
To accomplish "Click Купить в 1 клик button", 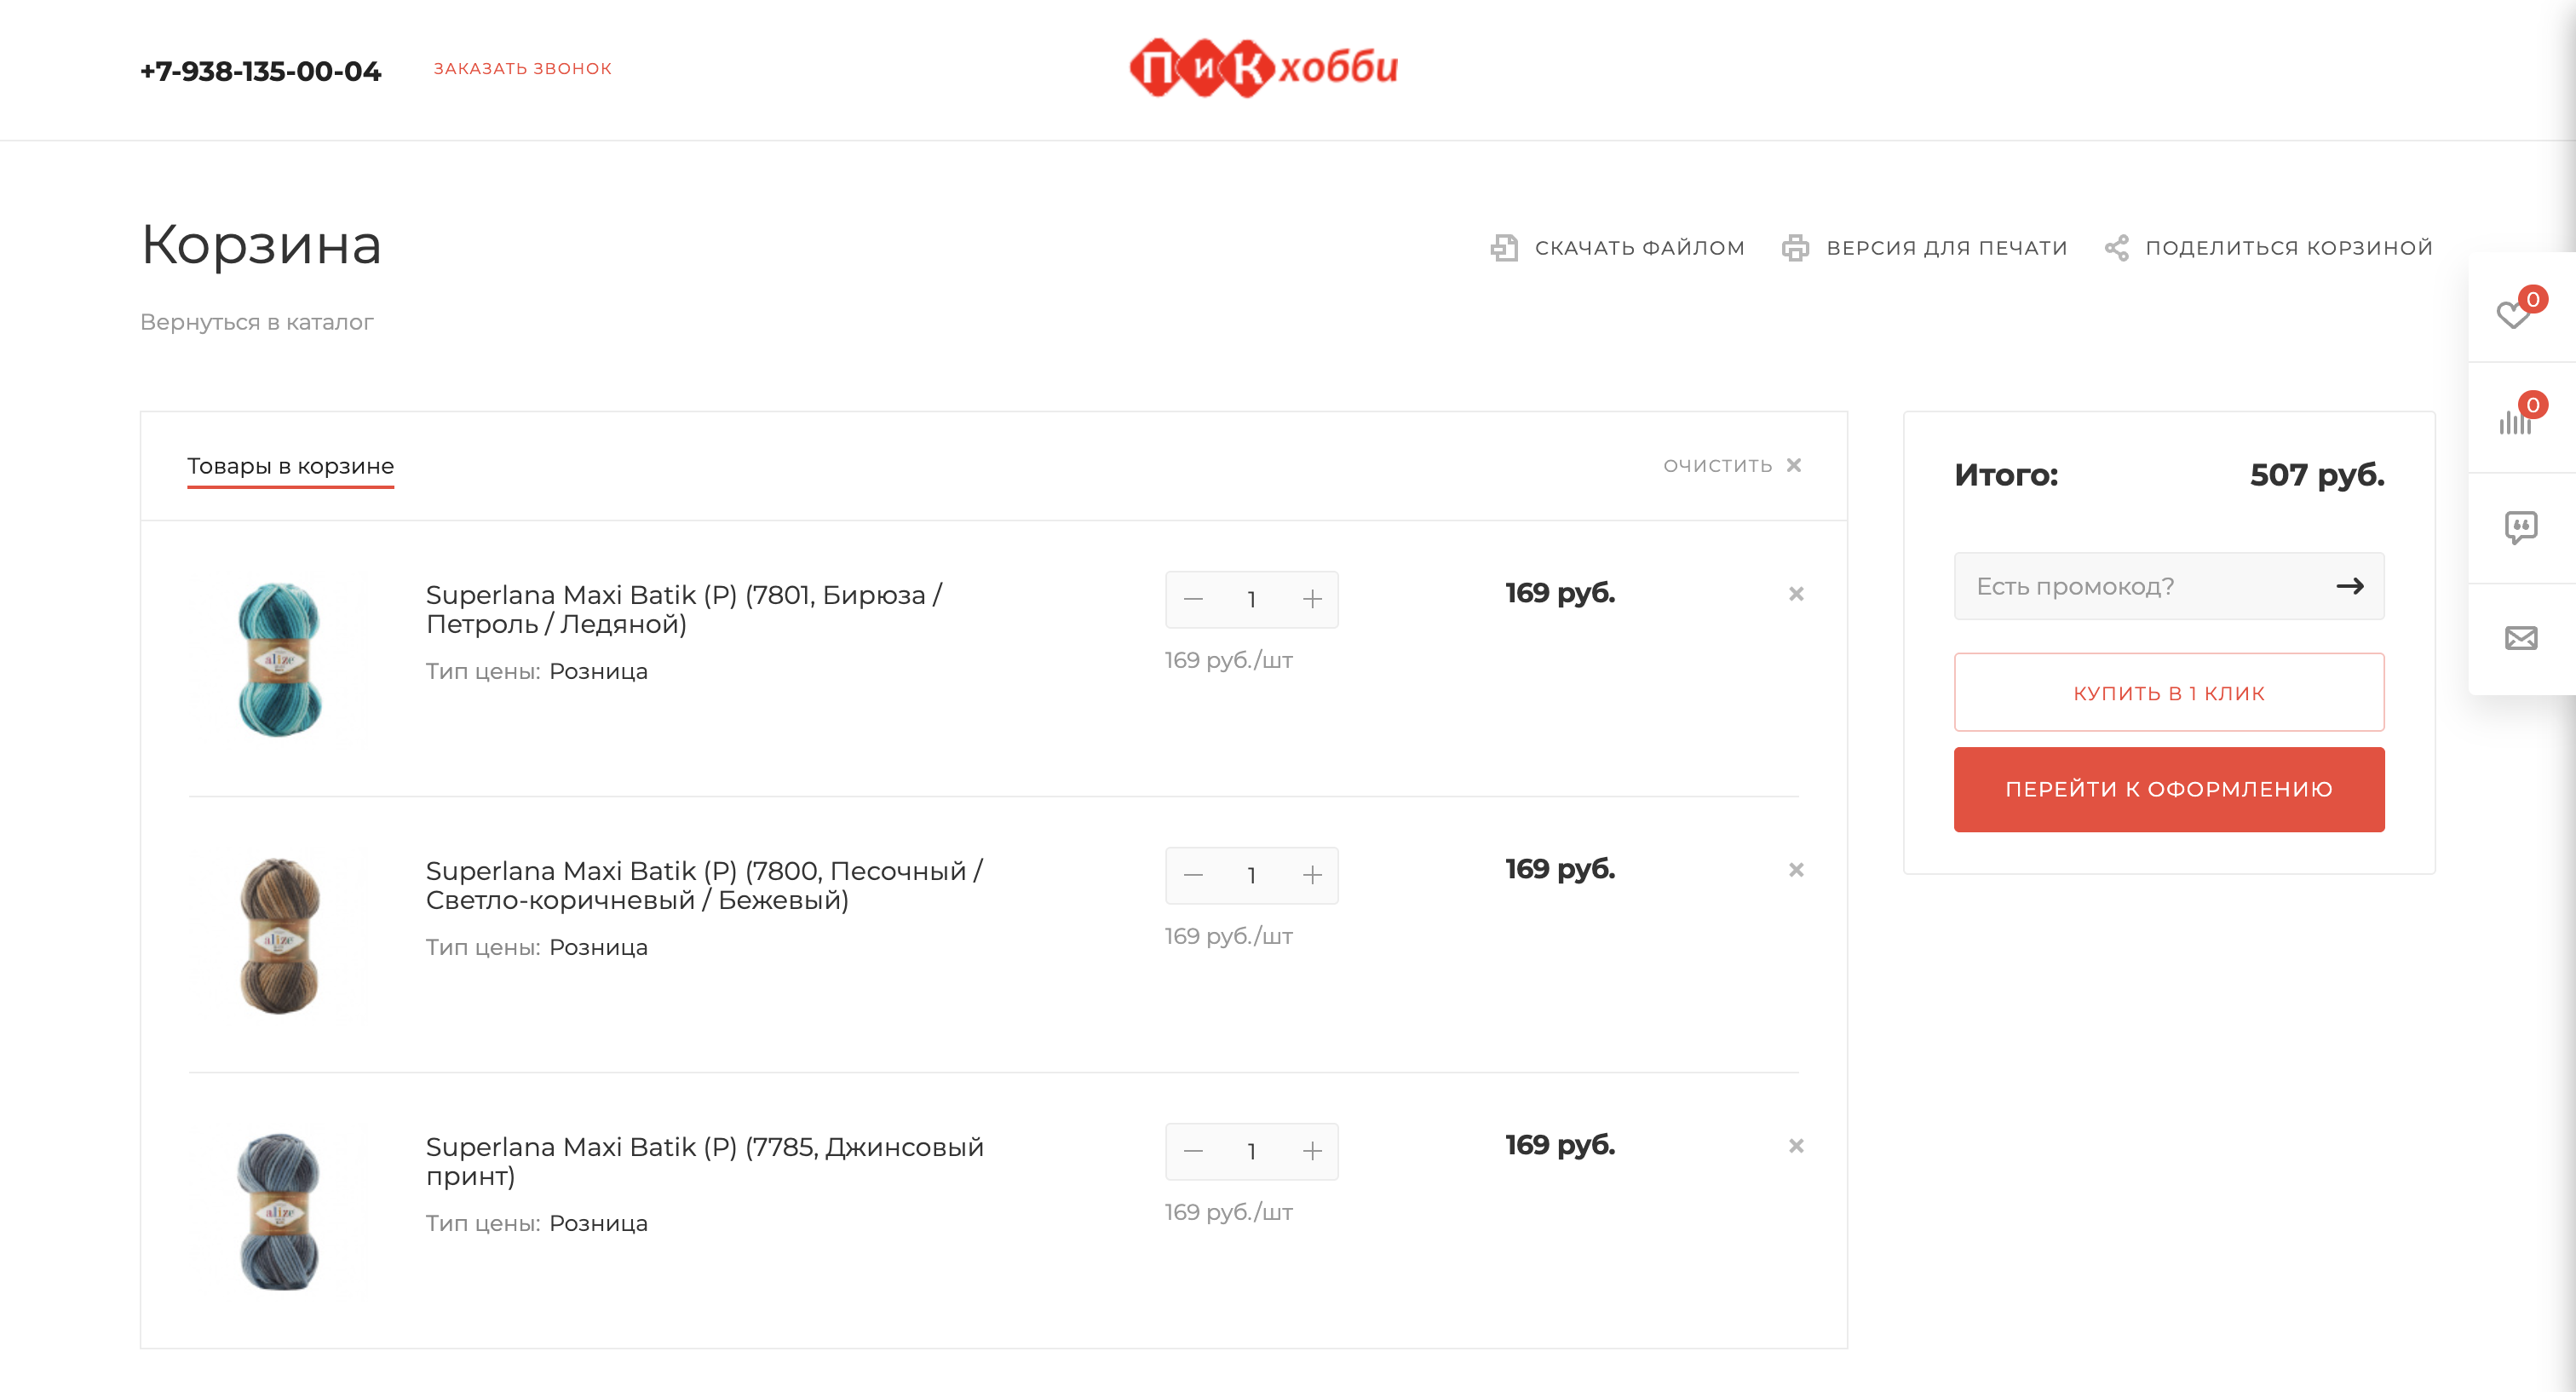I will pos(2169,692).
